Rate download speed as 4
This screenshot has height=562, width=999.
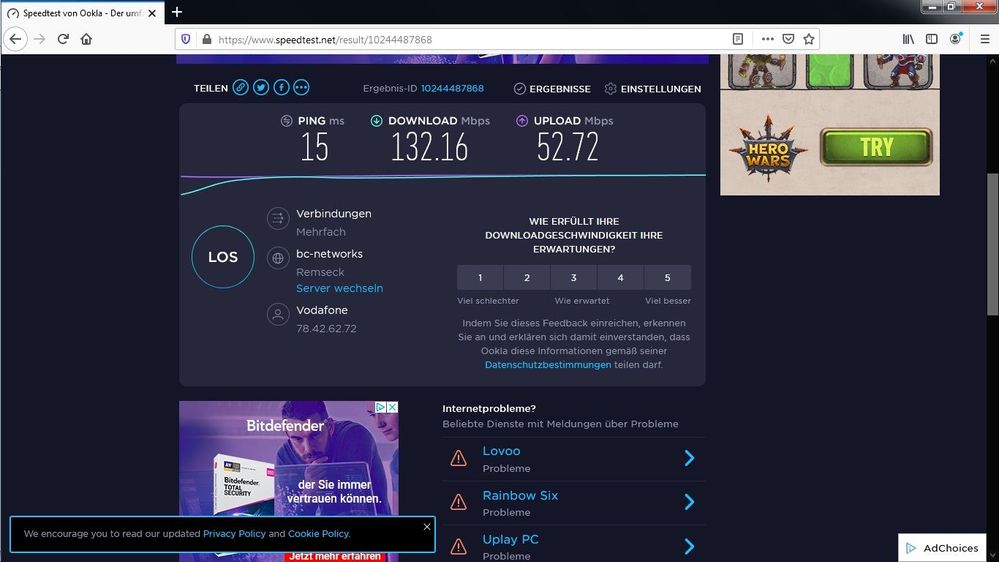coord(621,277)
